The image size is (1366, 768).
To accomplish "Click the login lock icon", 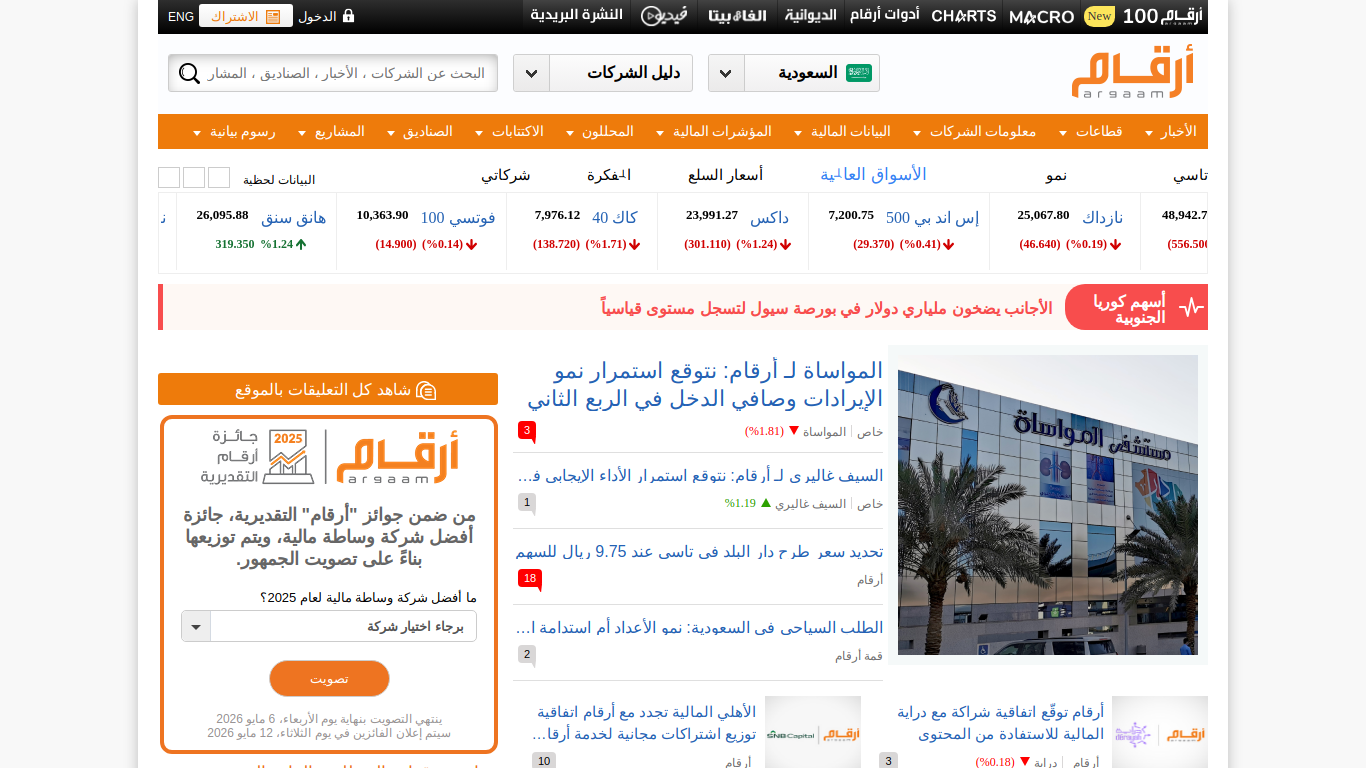I will (348, 16).
